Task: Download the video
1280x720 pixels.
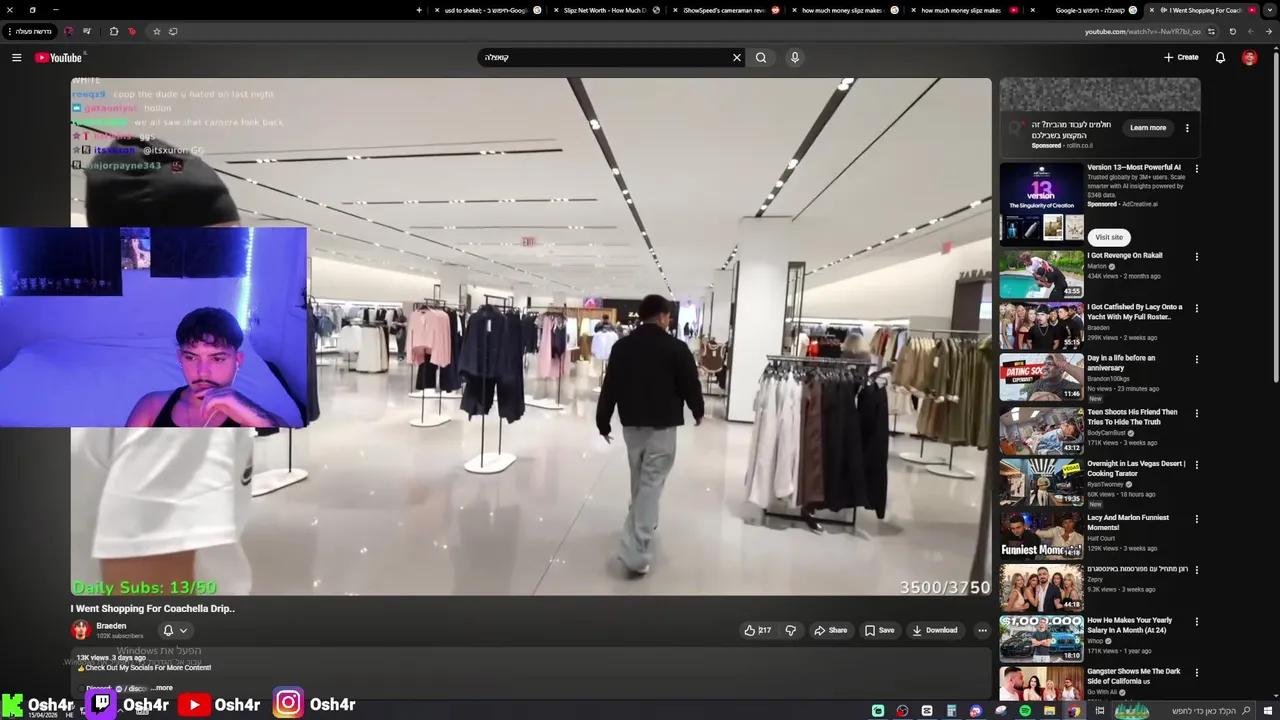Action: pyautogui.click(x=935, y=630)
